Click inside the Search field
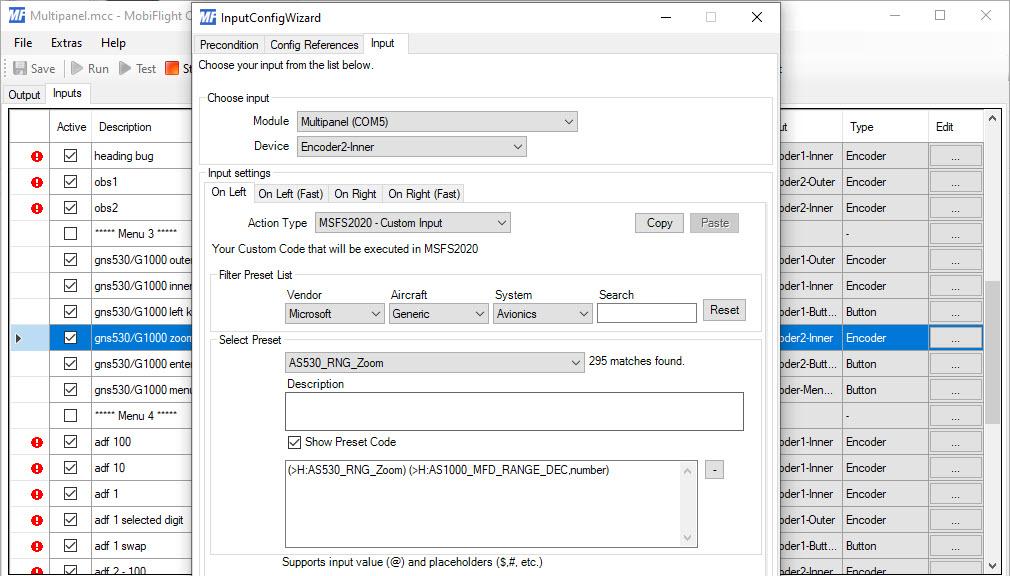Viewport: 1010px width, 576px height. tap(646, 312)
